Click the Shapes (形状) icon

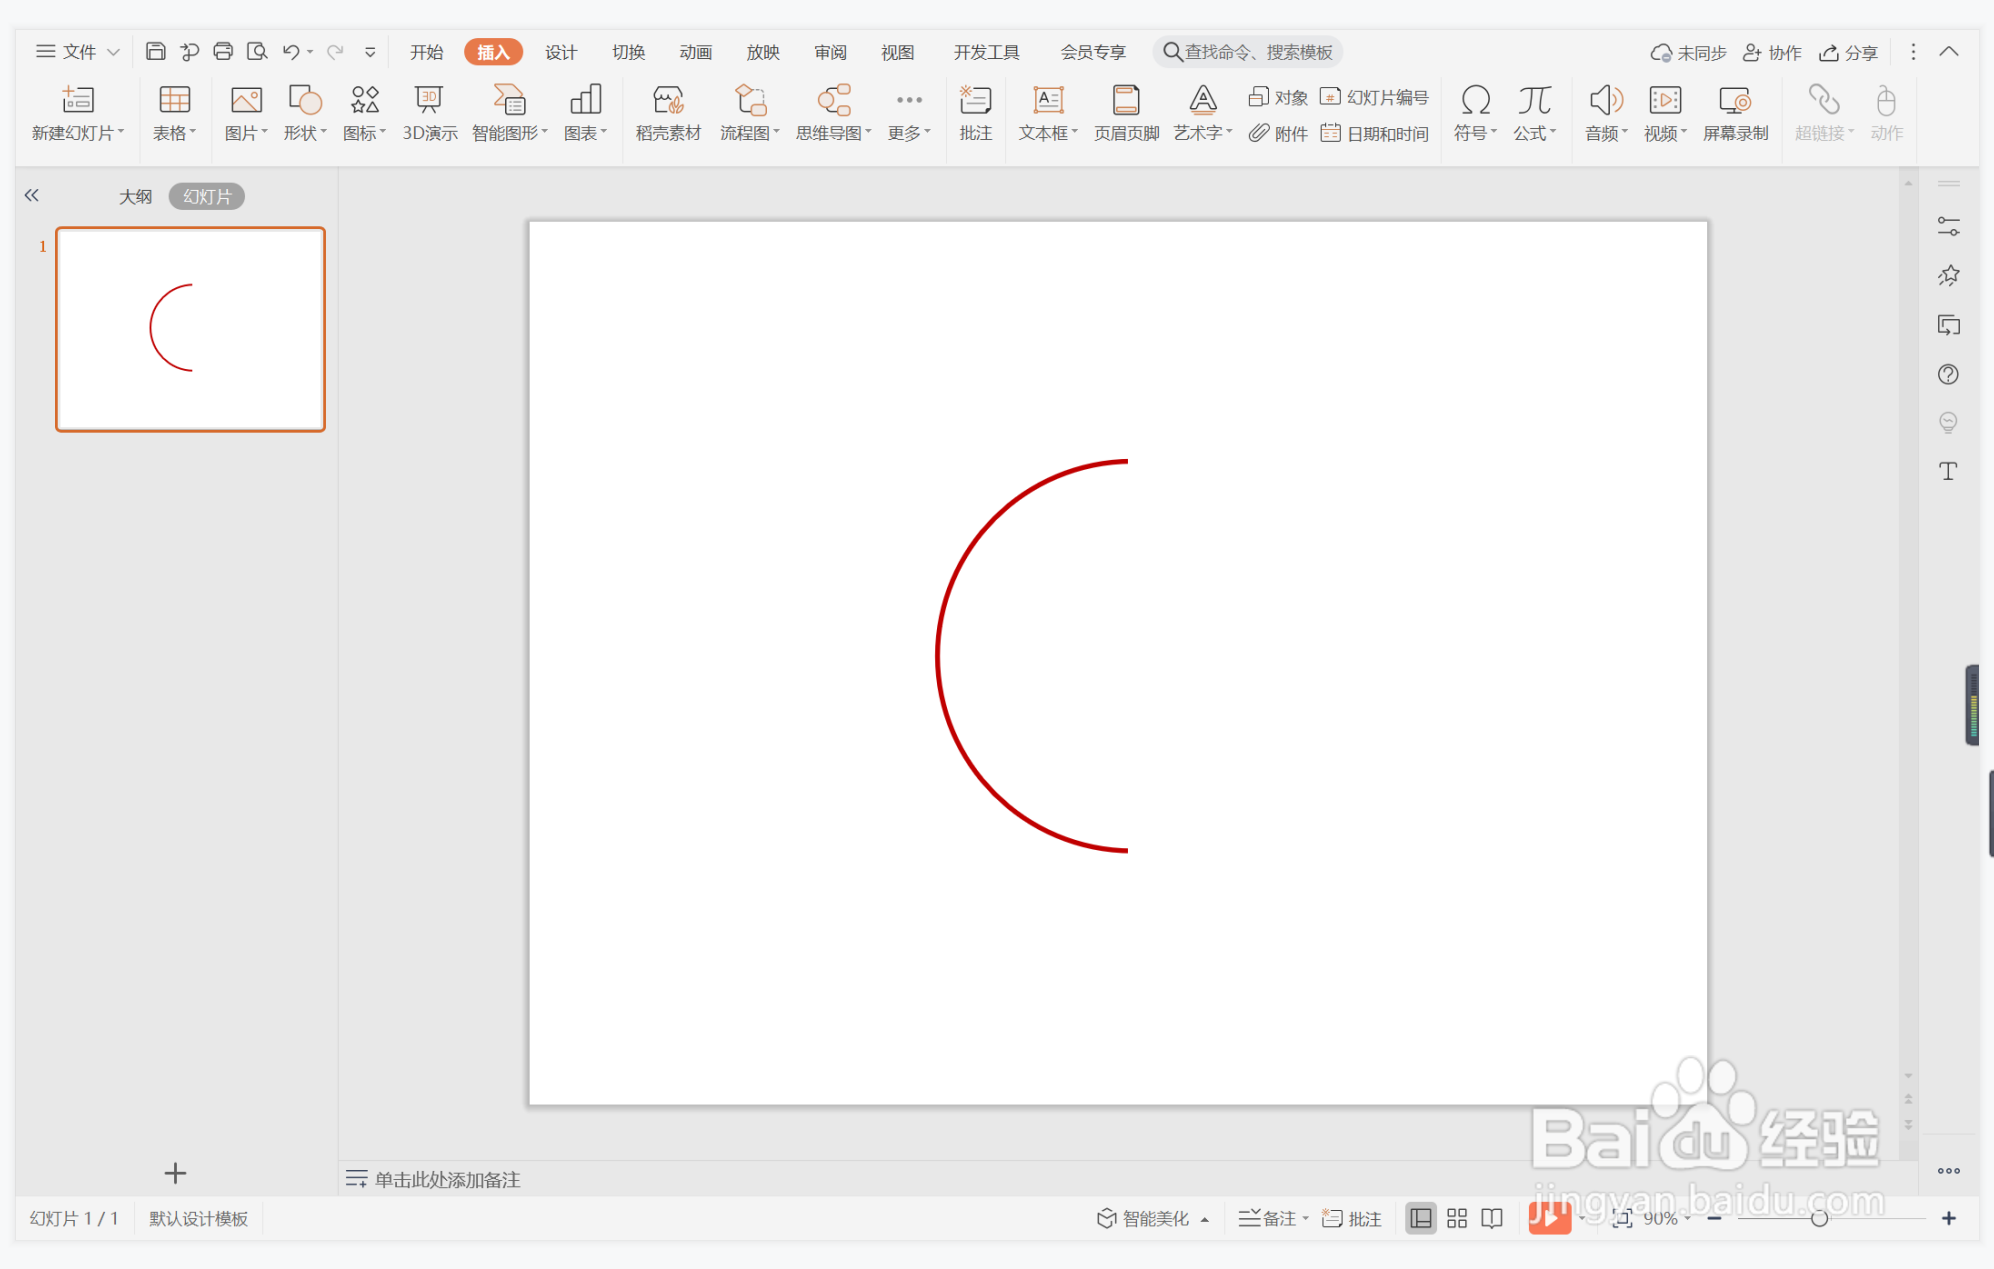[305, 113]
